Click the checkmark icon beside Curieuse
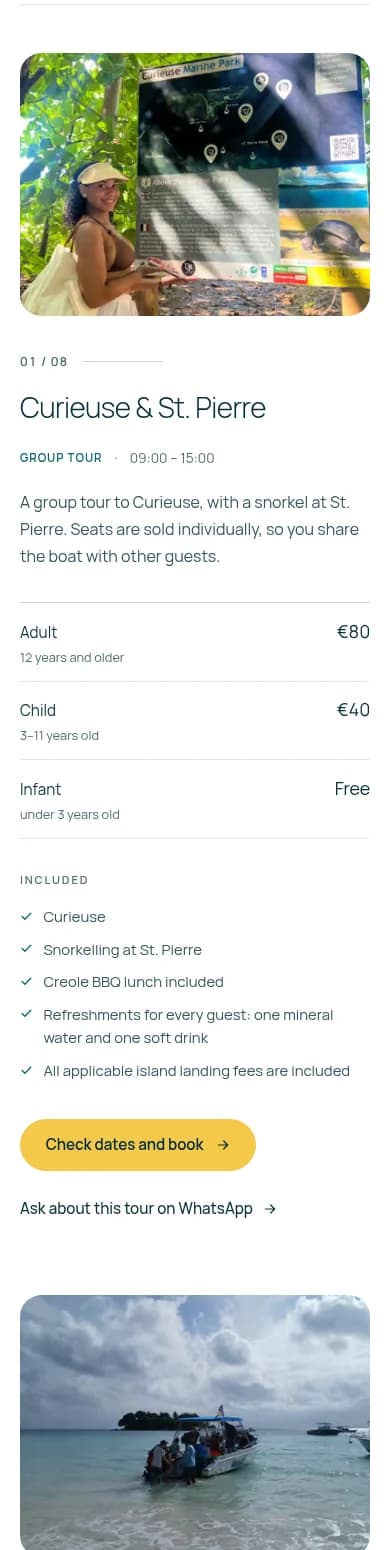The width and height of the screenshot is (390, 1550). click(x=26, y=916)
